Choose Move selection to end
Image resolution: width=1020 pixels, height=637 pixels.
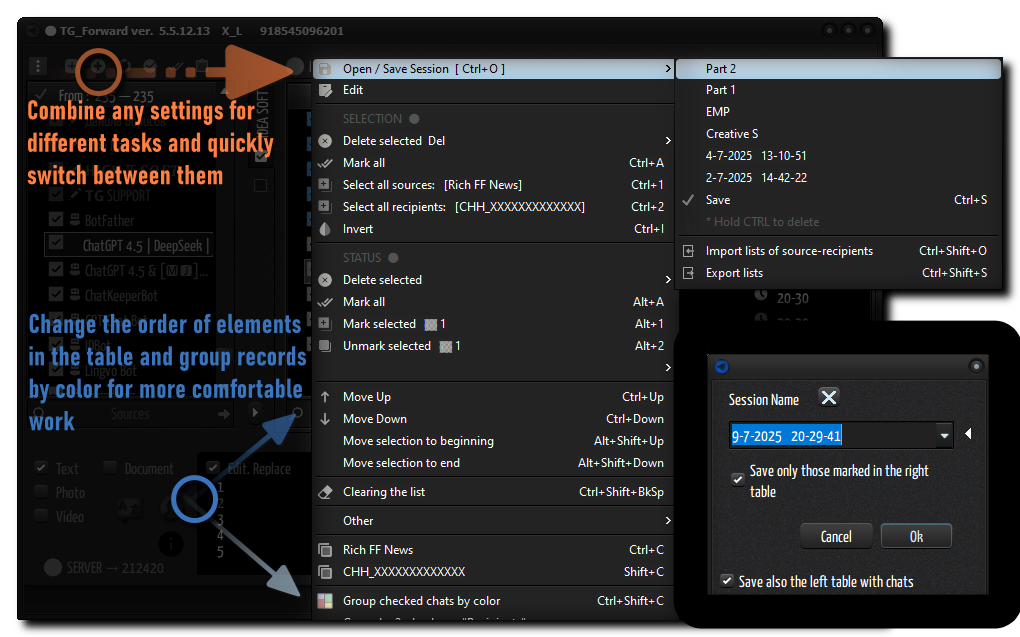[x=494, y=463]
